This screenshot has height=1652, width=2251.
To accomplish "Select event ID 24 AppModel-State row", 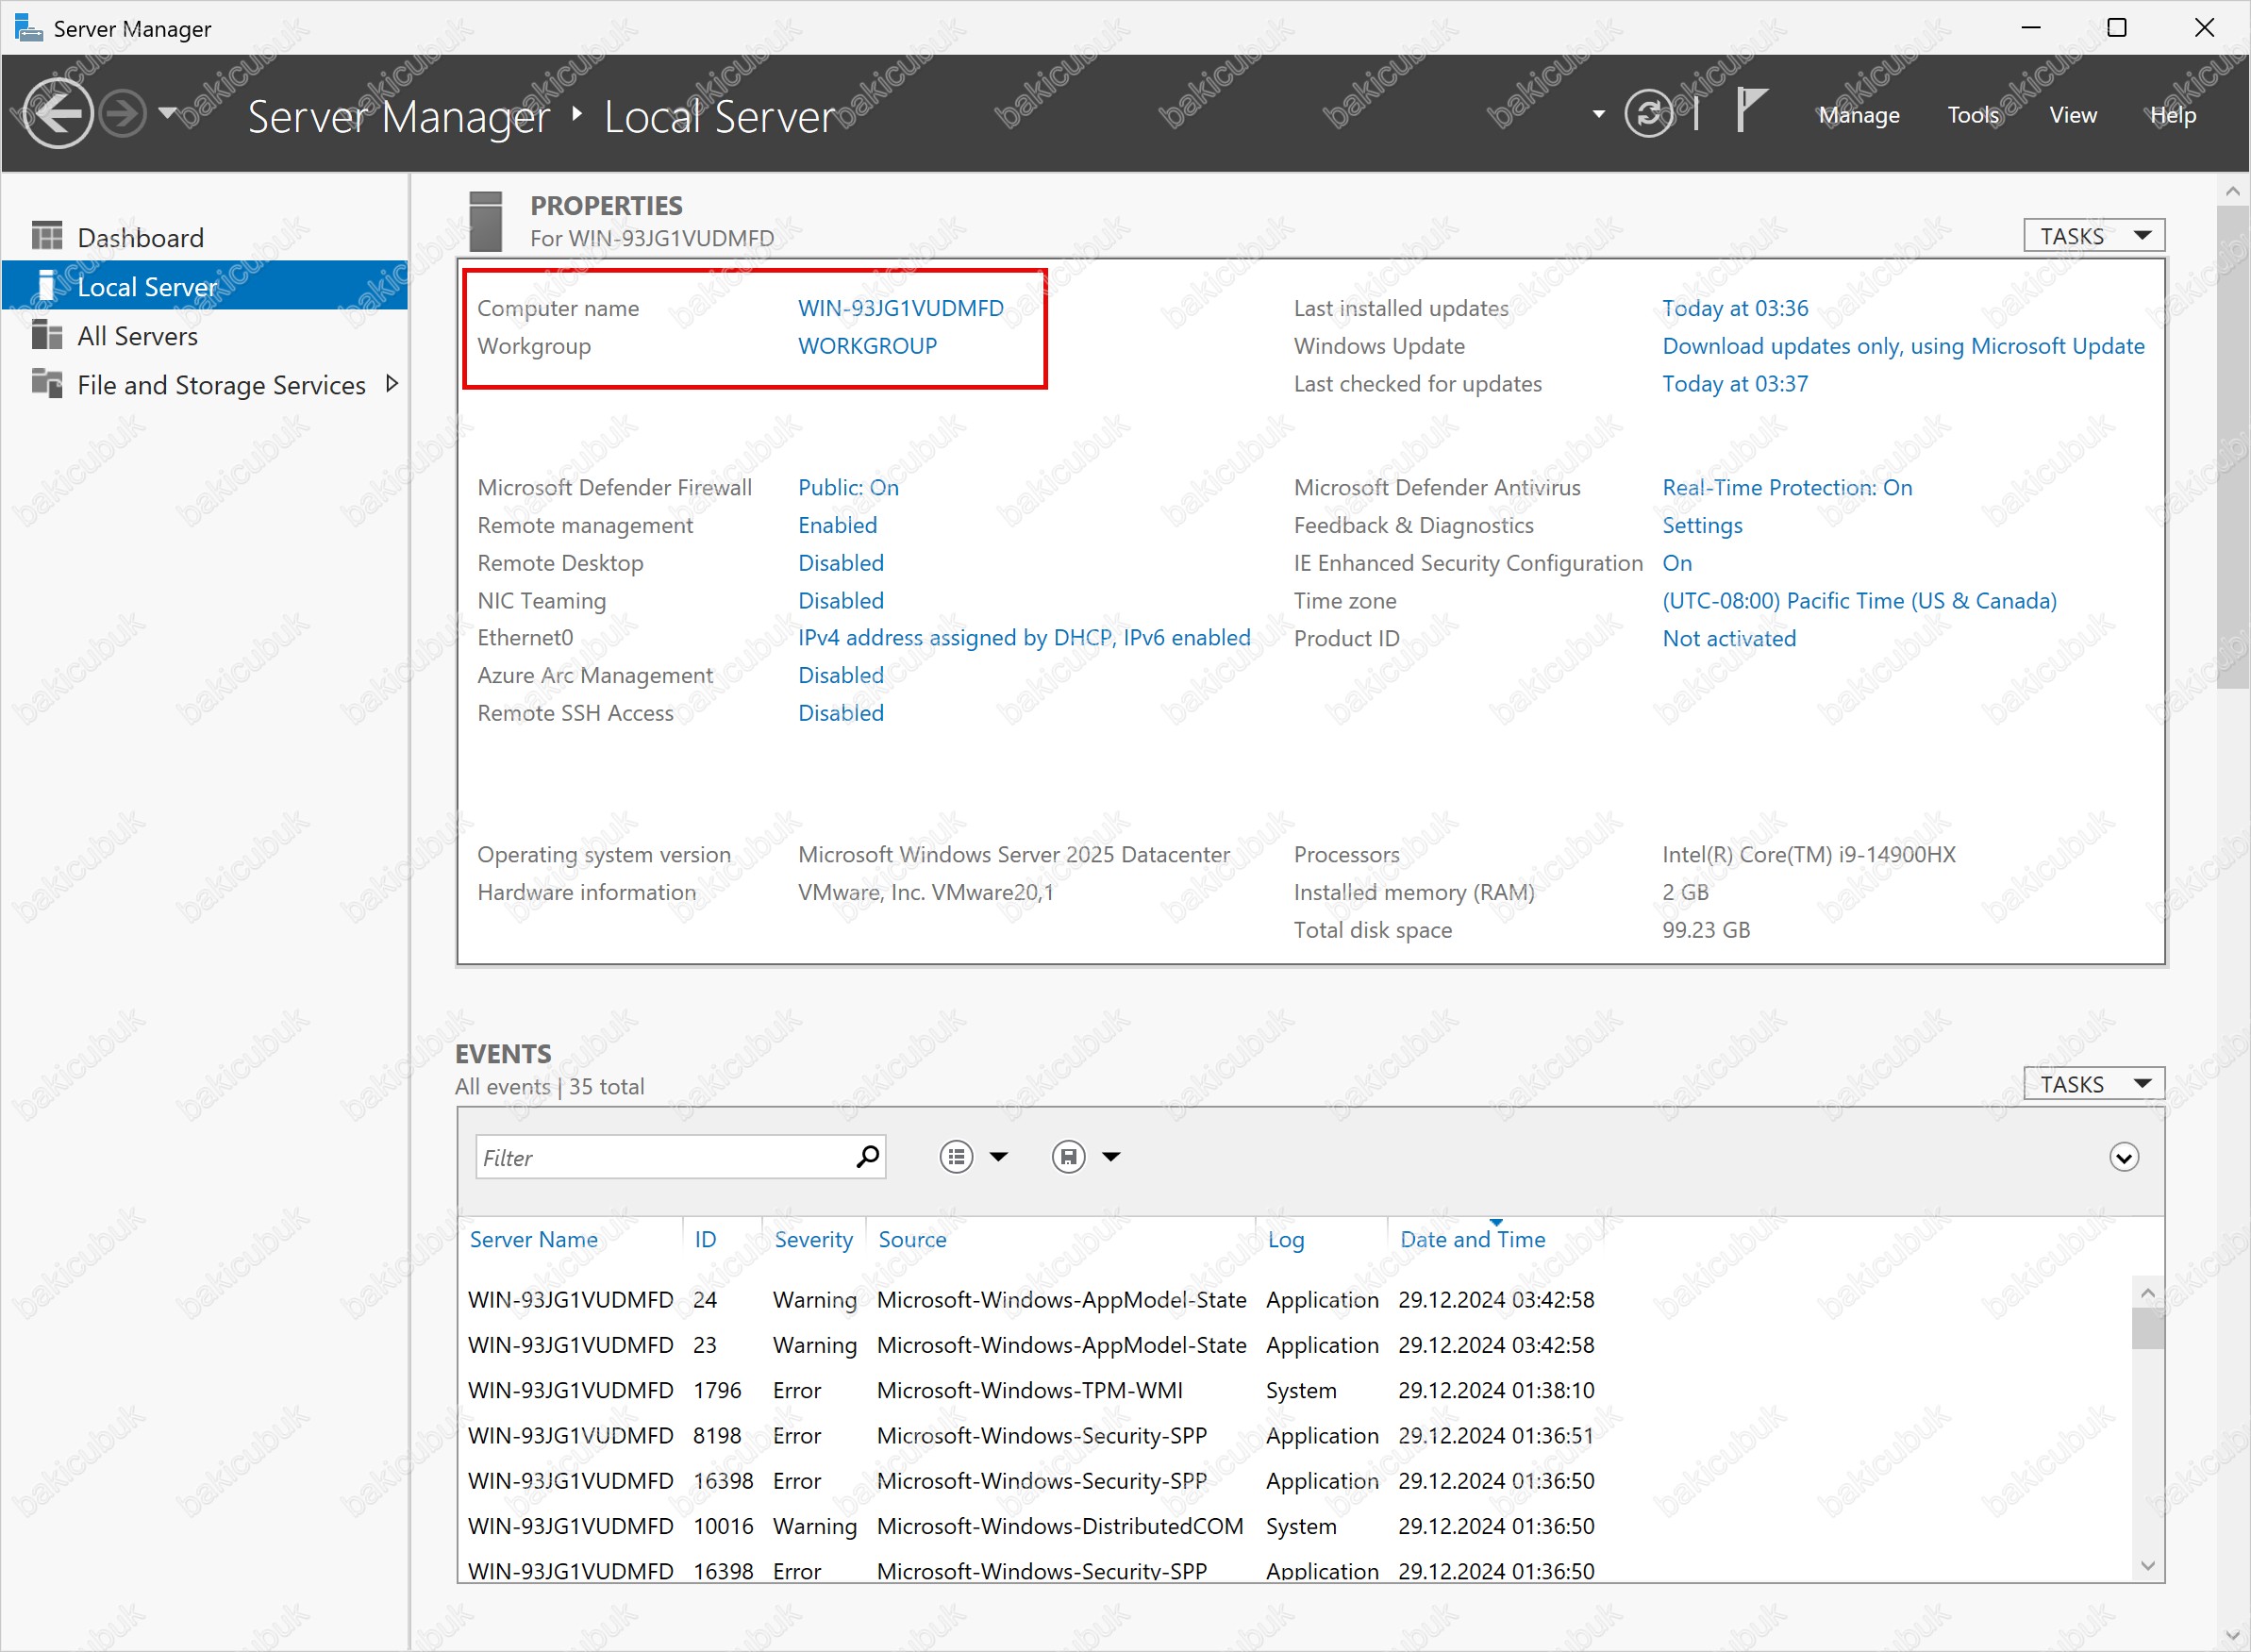I will (1030, 1299).
